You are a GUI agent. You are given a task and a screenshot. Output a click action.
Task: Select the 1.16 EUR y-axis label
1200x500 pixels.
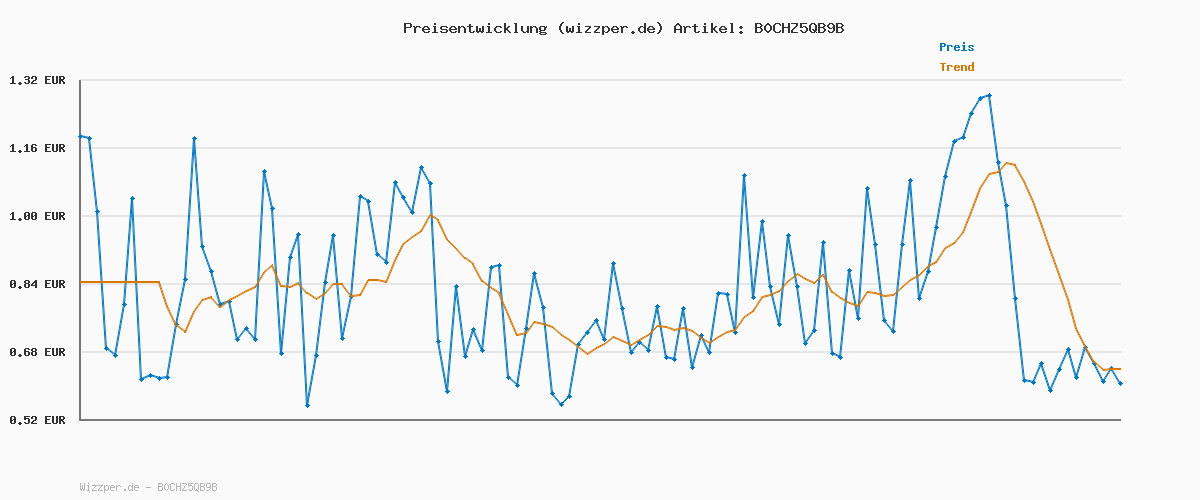coord(37,148)
